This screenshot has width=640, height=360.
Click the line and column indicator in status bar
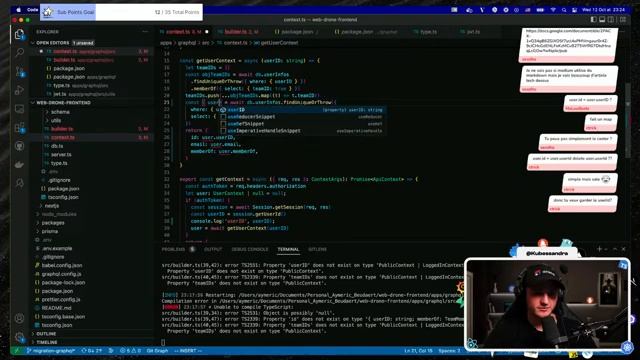pos(418,351)
